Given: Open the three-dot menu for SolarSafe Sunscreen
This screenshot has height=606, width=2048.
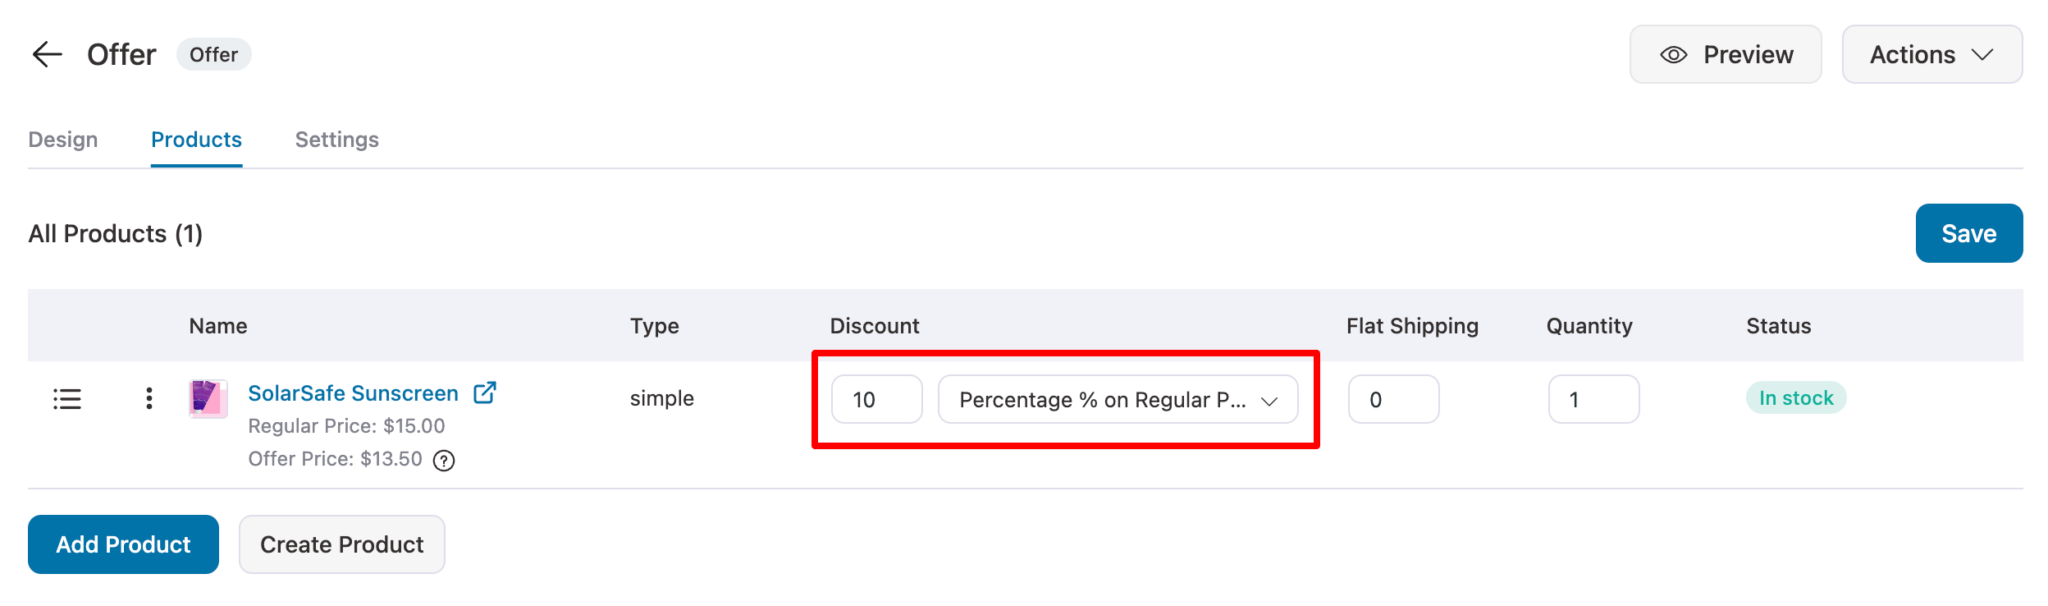Looking at the screenshot, I should click(x=148, y=398).
